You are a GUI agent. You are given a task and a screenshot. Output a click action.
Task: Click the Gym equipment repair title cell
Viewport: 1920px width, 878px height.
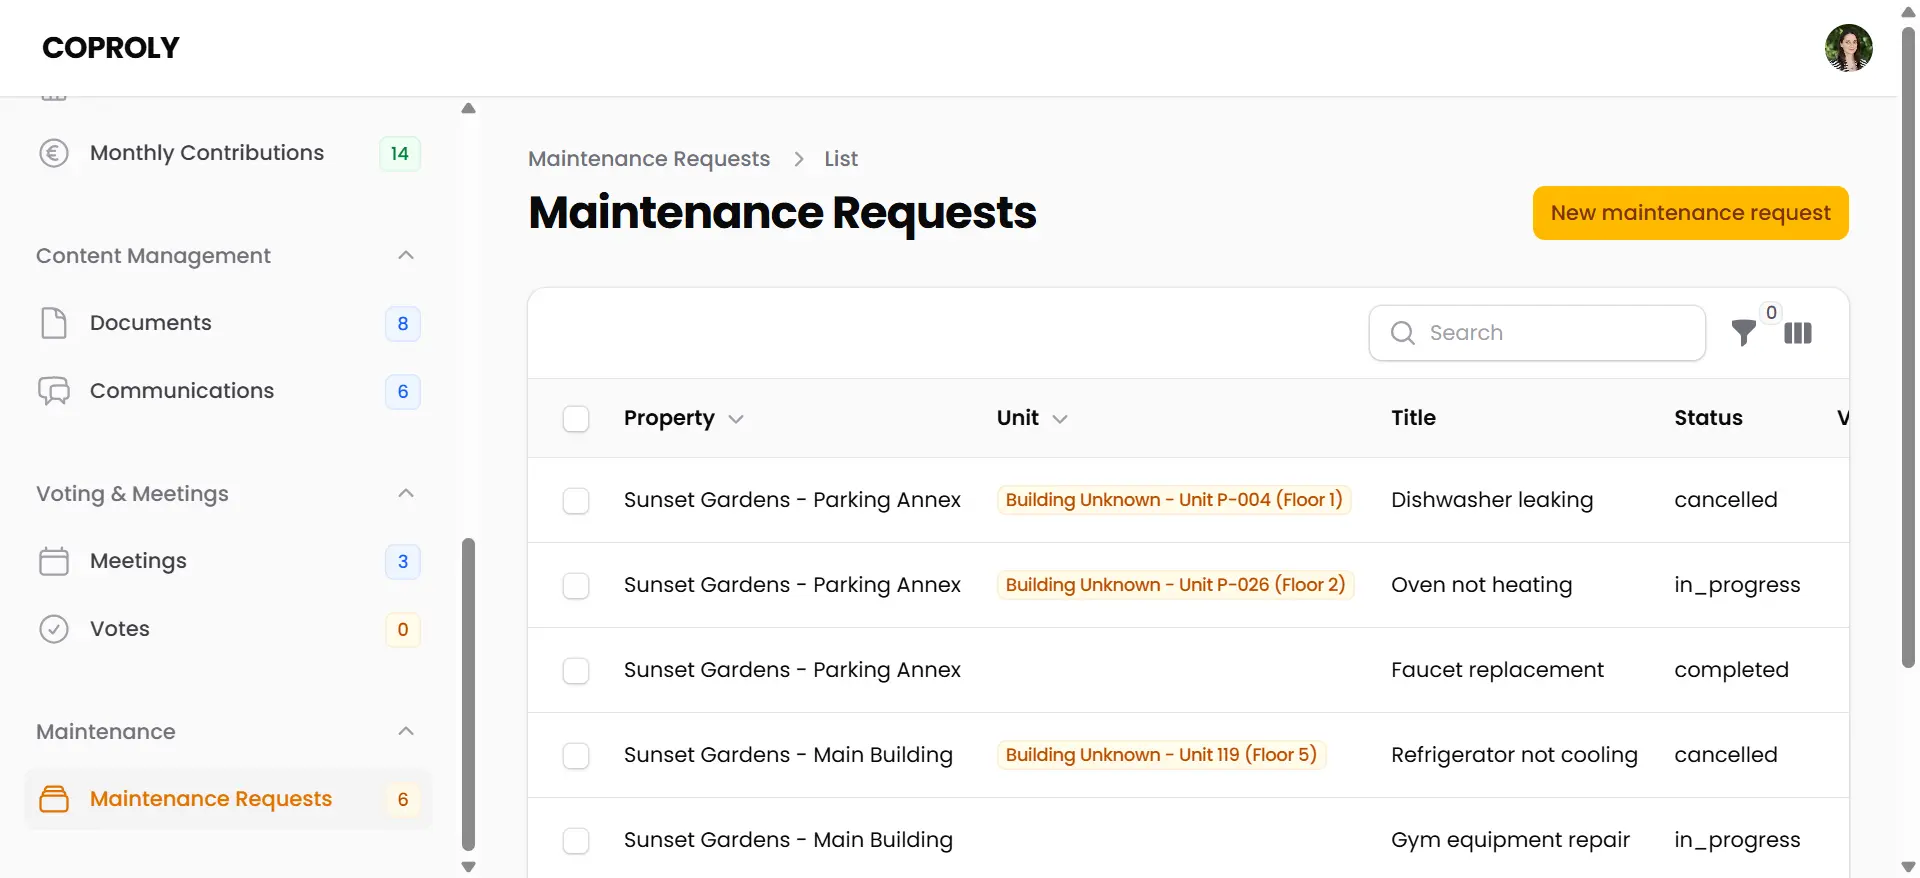pos(1510,840)
